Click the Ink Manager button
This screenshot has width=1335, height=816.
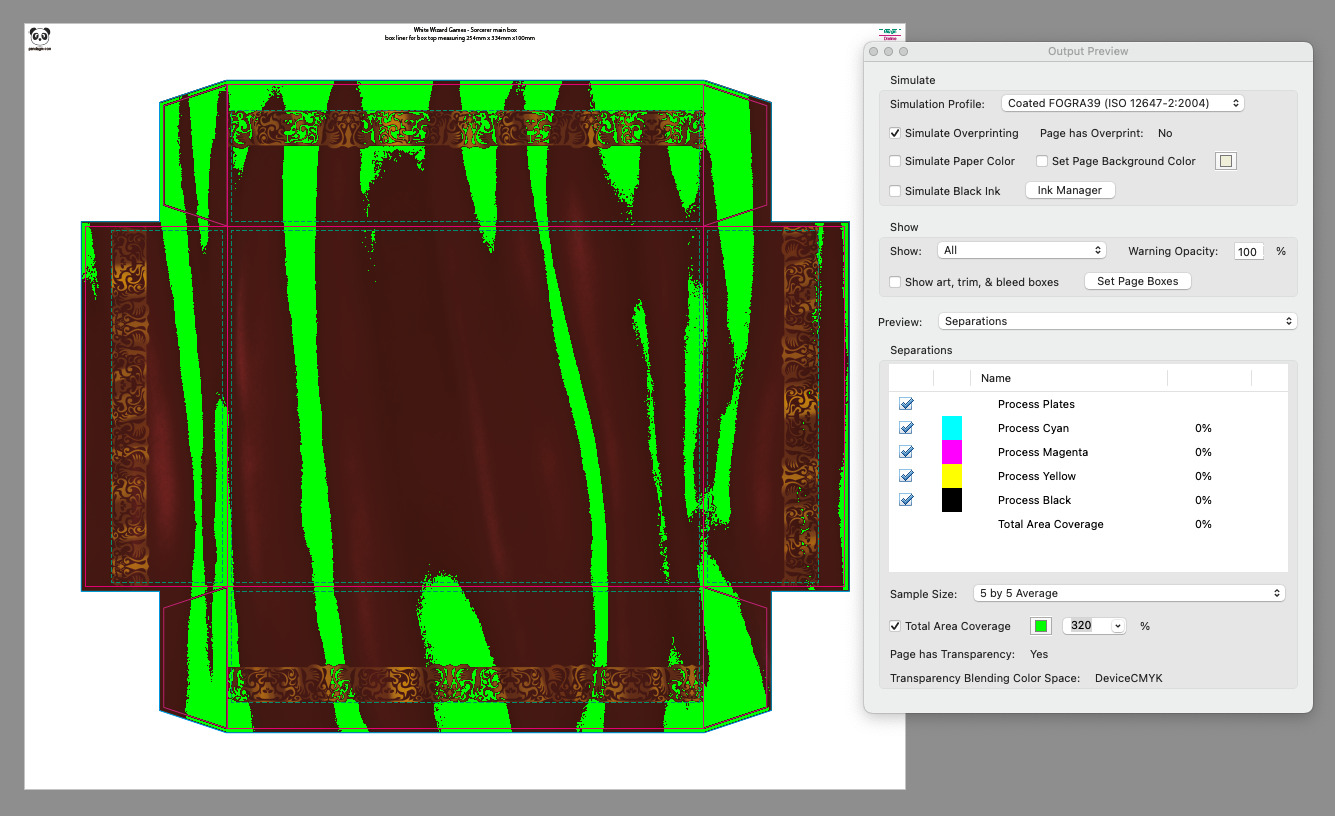click(x=1069, y=190)
